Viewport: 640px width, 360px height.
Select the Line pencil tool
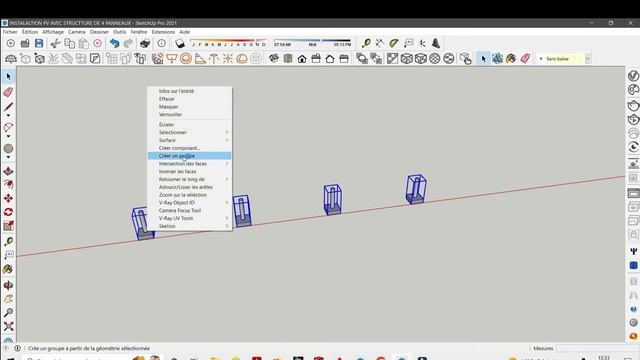click(x=9, y=107)
